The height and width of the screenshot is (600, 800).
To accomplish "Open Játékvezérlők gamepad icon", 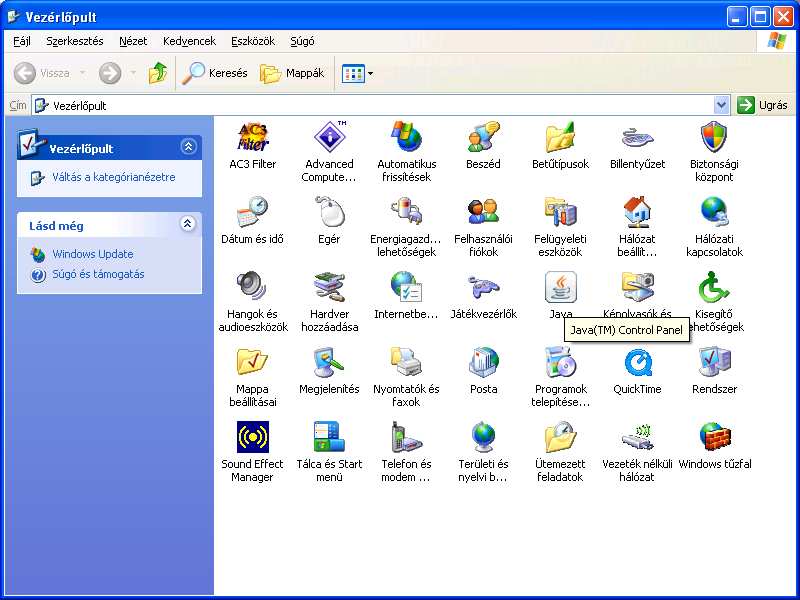I will (x=483, y=287).
